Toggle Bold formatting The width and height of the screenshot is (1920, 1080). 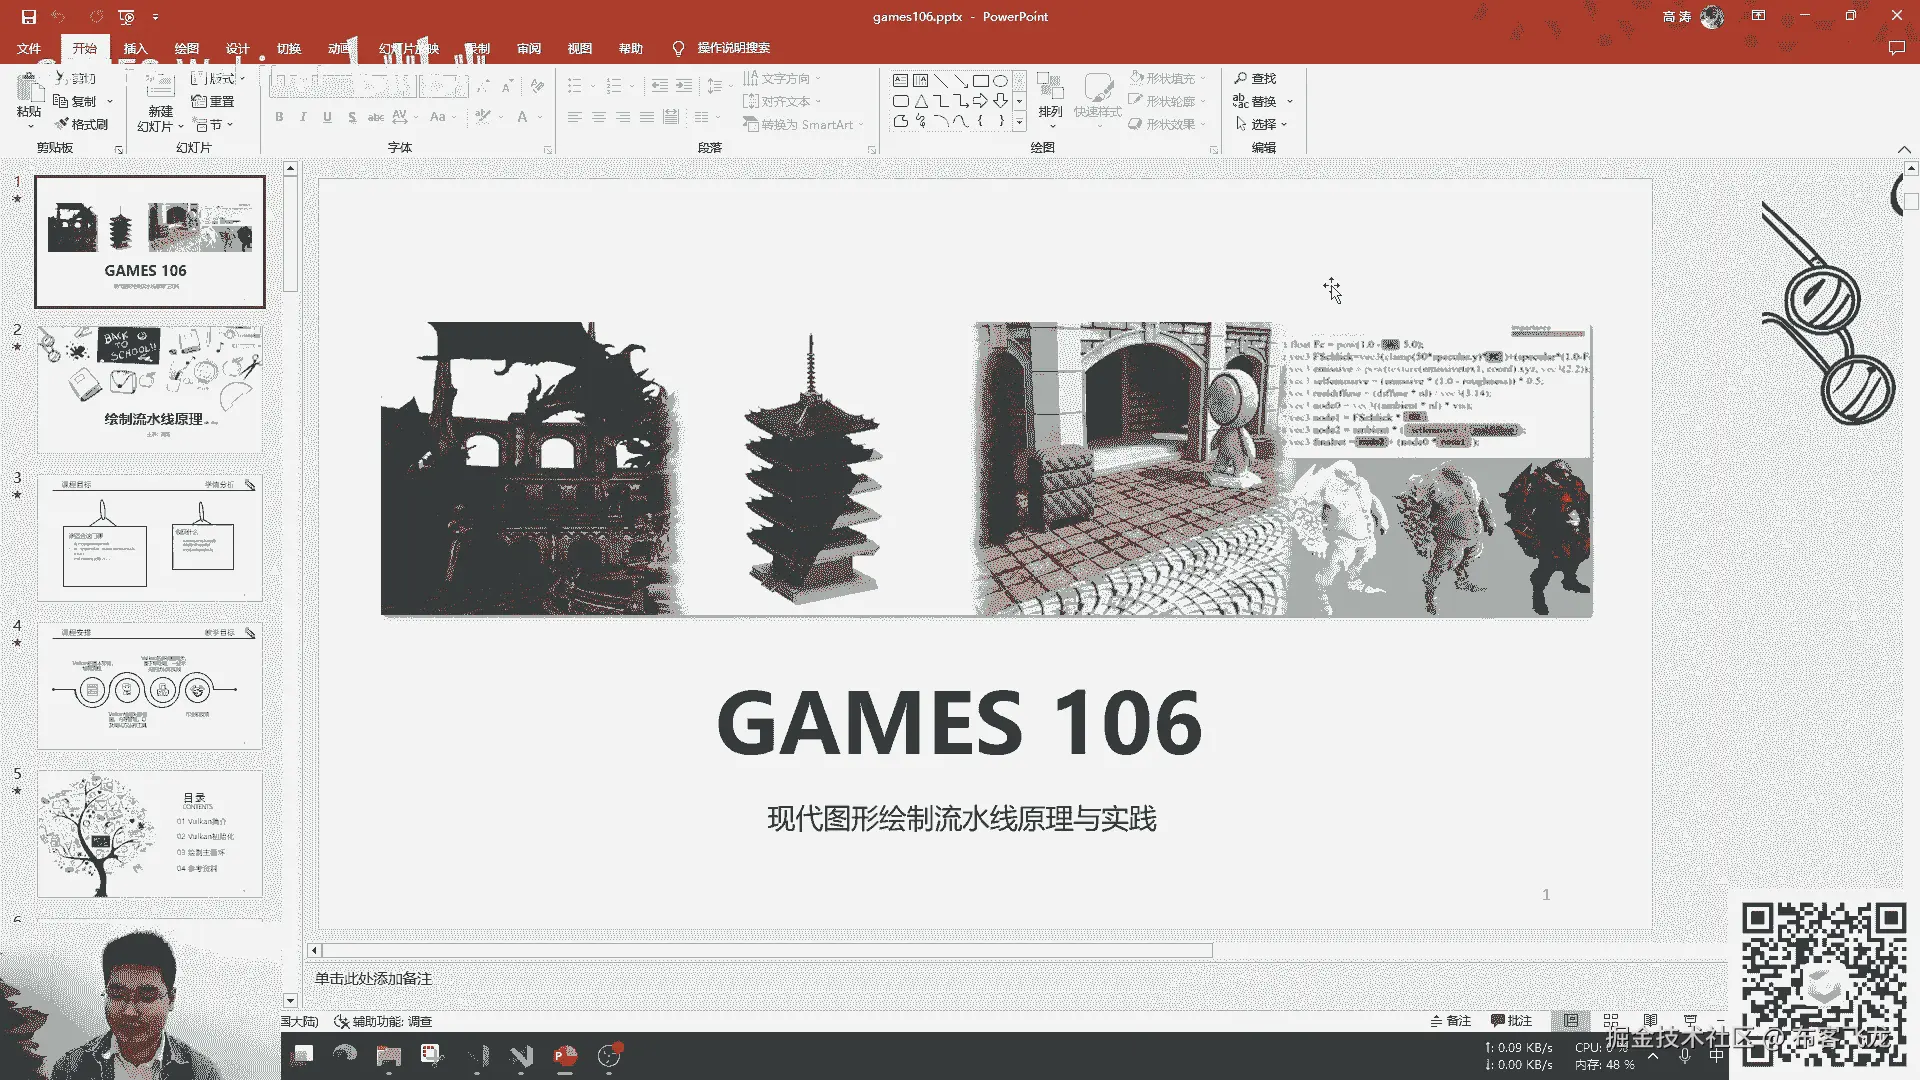pos(279,117)
